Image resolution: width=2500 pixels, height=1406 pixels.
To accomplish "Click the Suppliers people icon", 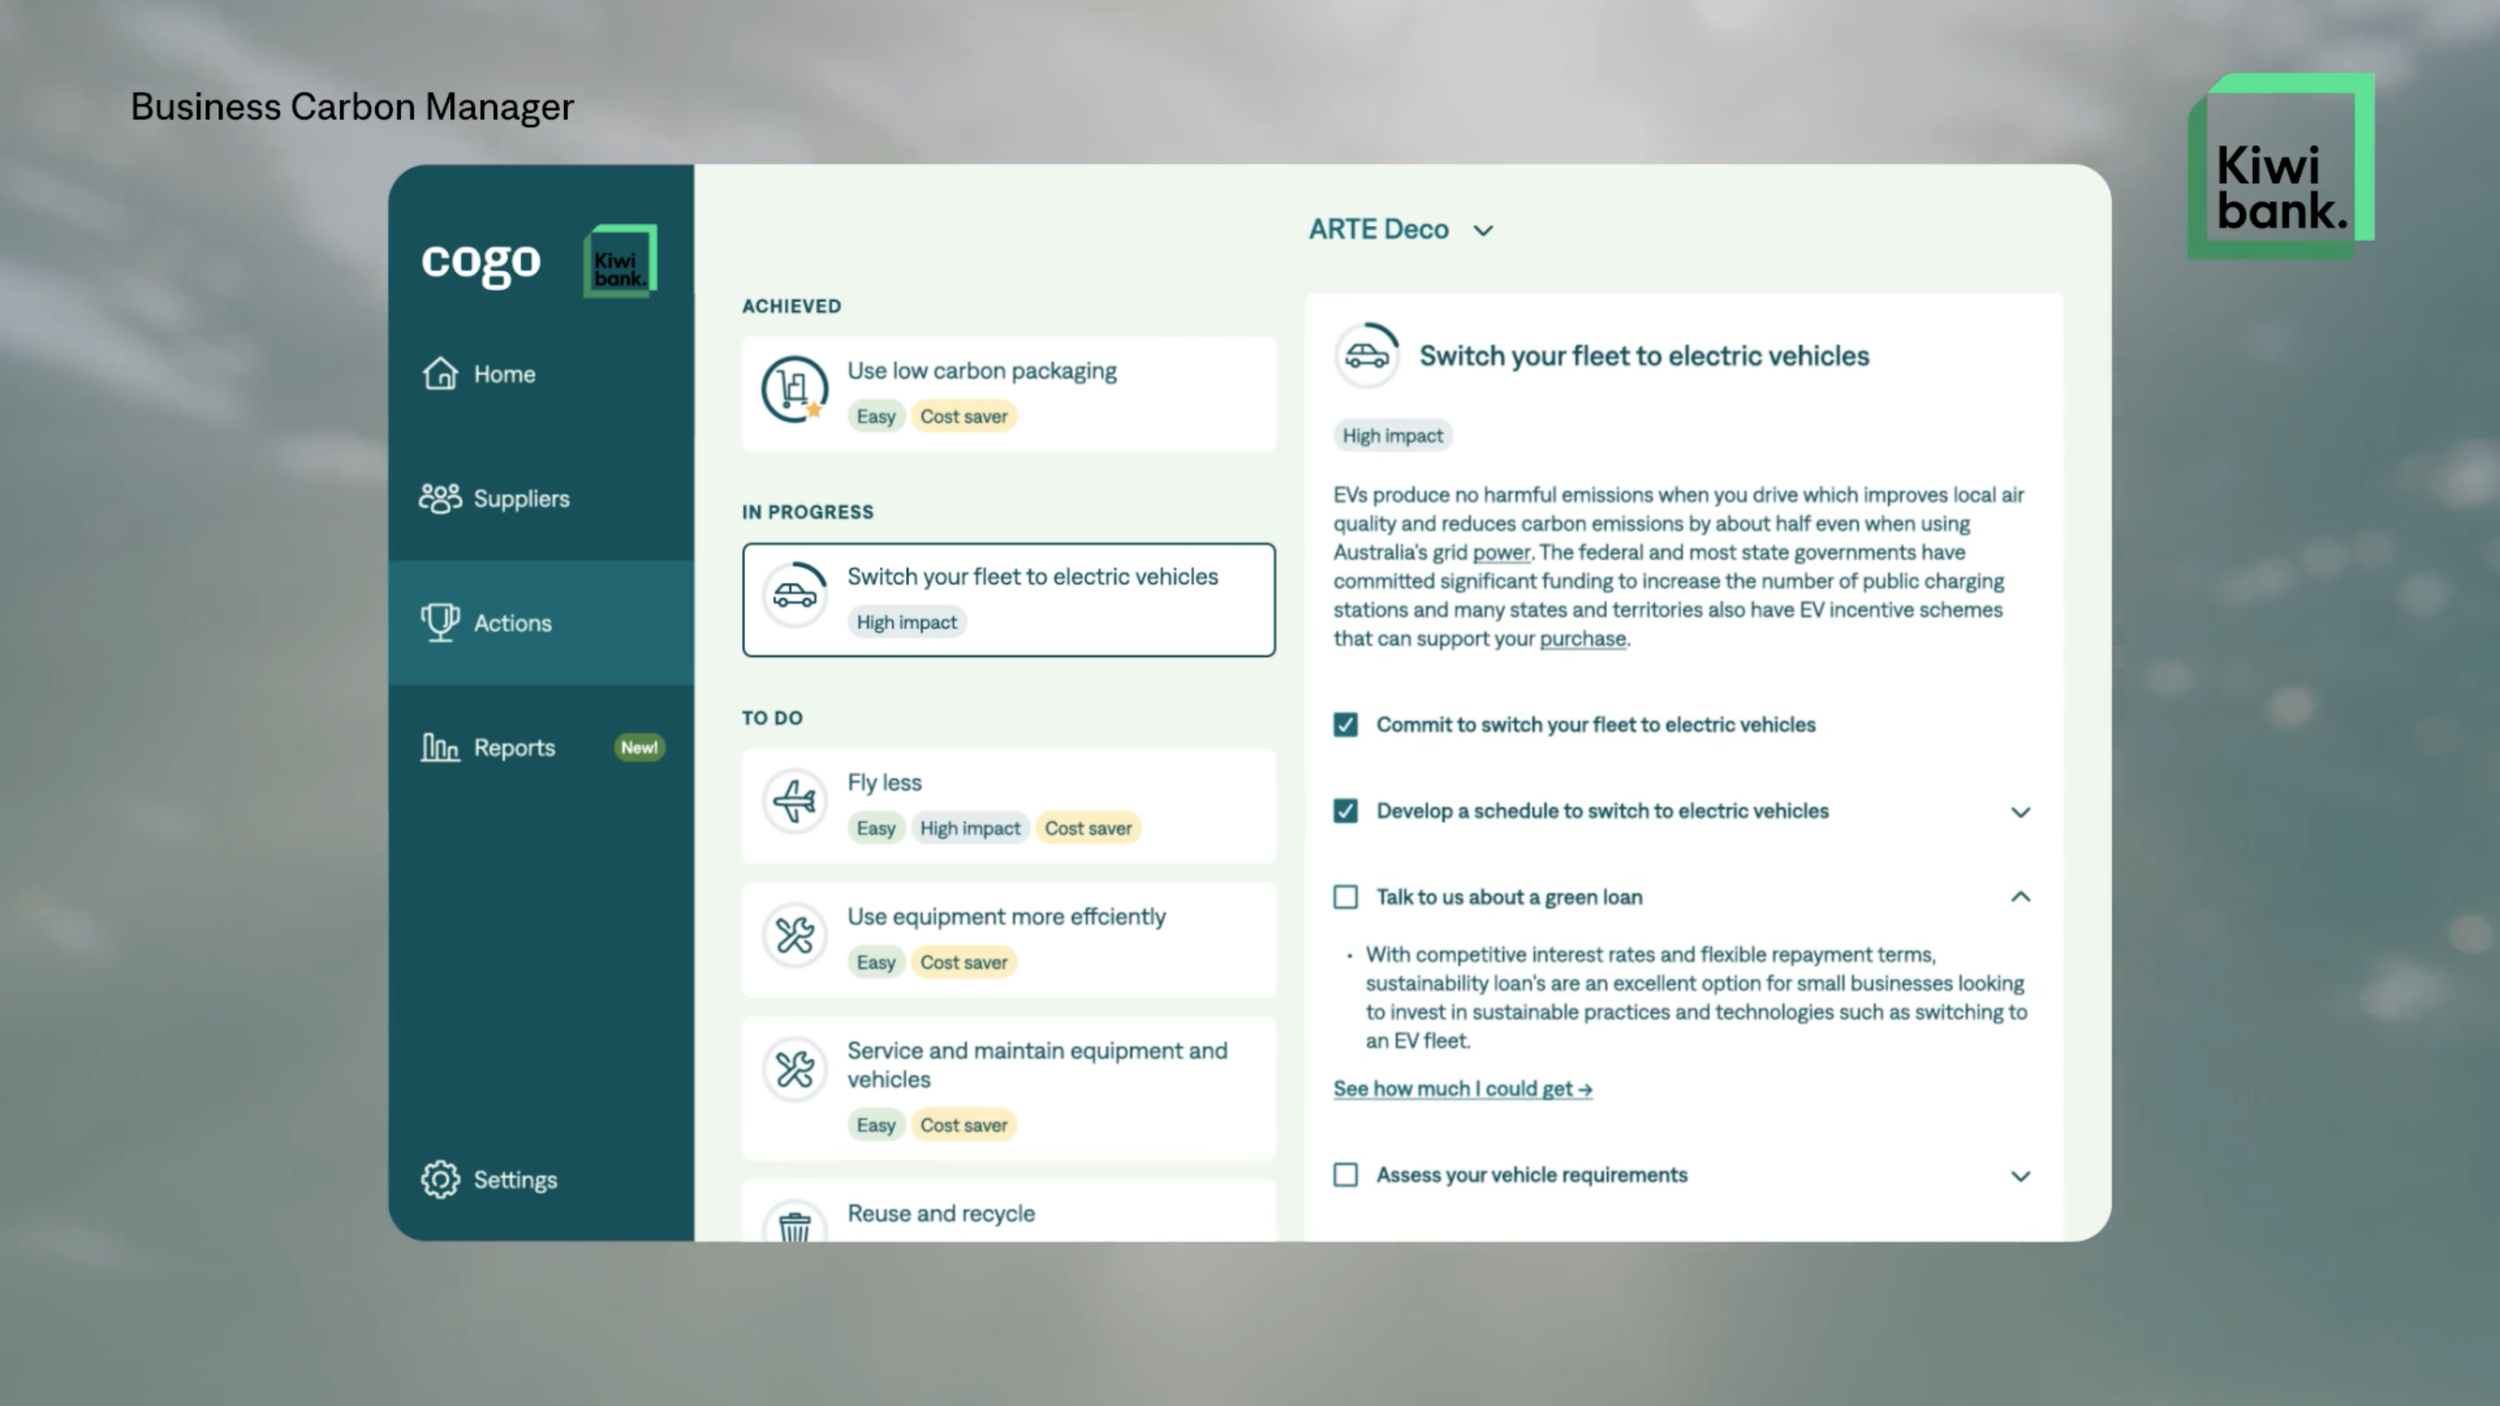I will (440, 498).
